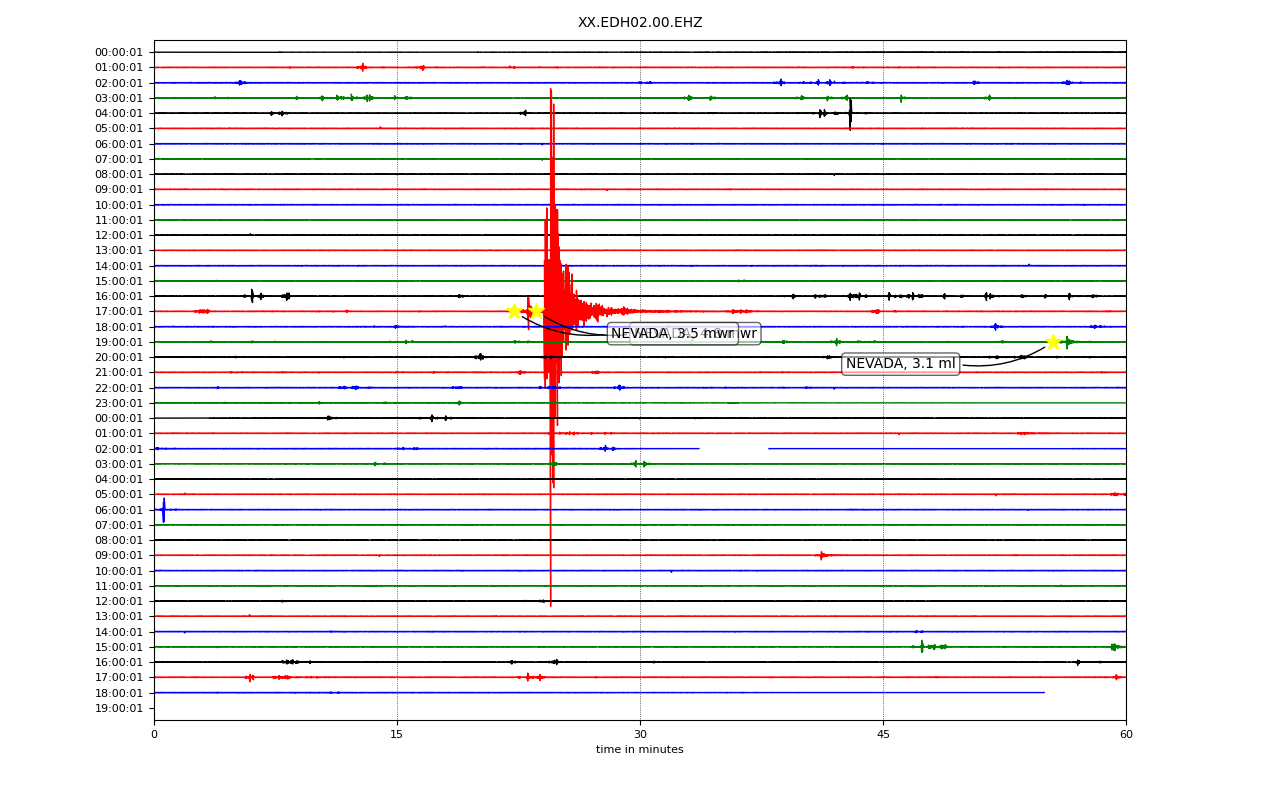Select the 22:00:01 hour label
The width and height of the screenshot is (1280, 800).
tap(119, 388)
